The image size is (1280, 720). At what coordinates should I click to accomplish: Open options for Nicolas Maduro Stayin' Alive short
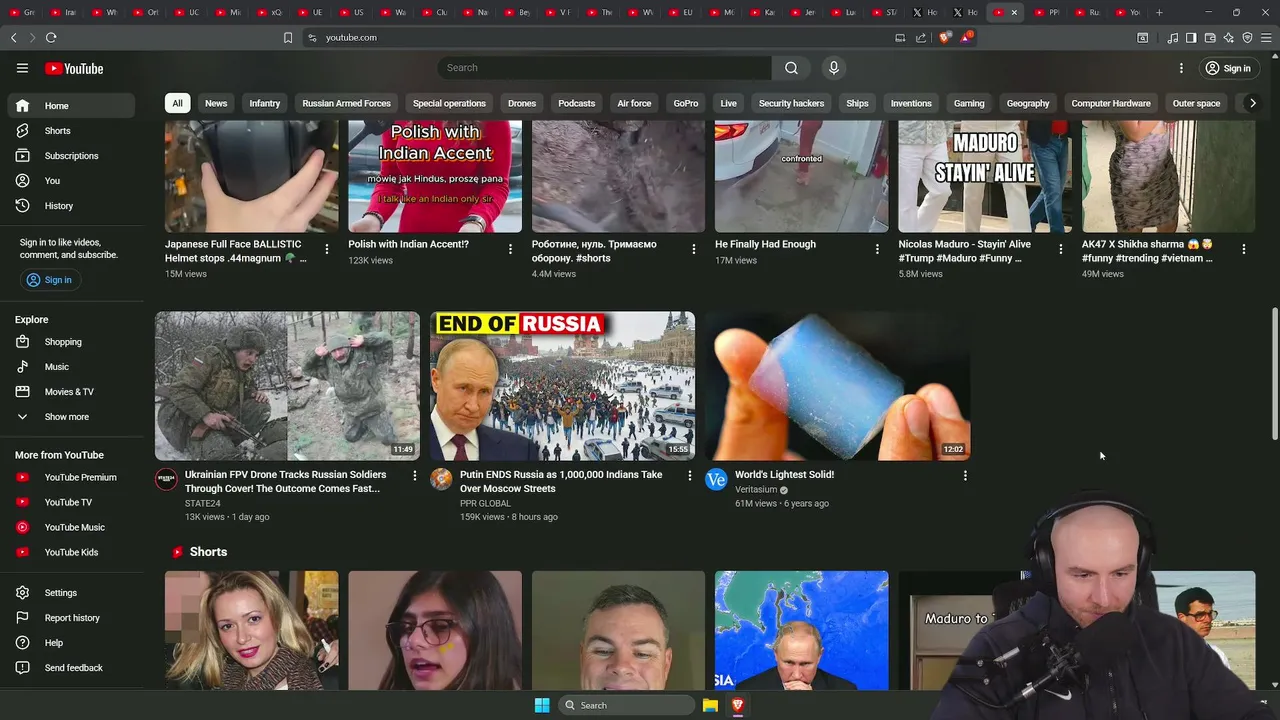pyautogui.click(x=1061, y=249)
